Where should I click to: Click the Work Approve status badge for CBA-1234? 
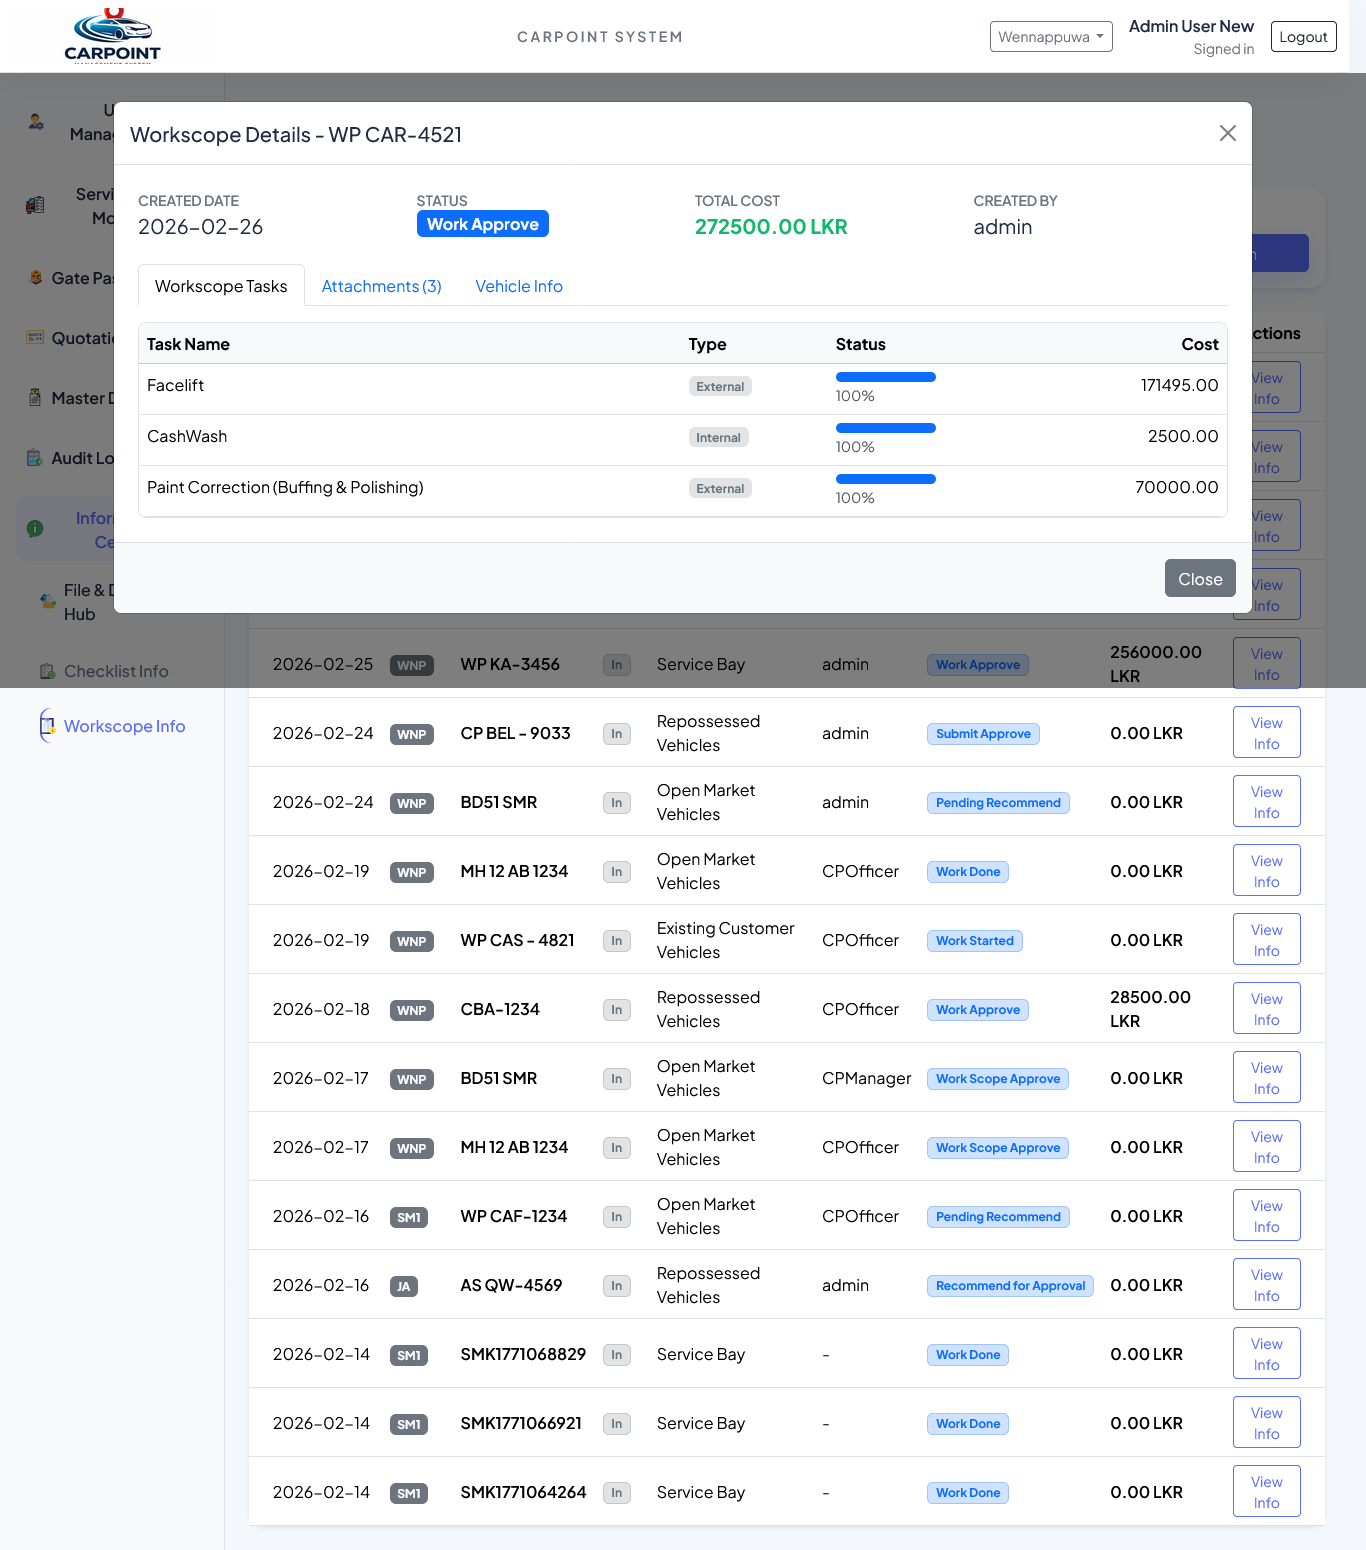(977, 1009)
